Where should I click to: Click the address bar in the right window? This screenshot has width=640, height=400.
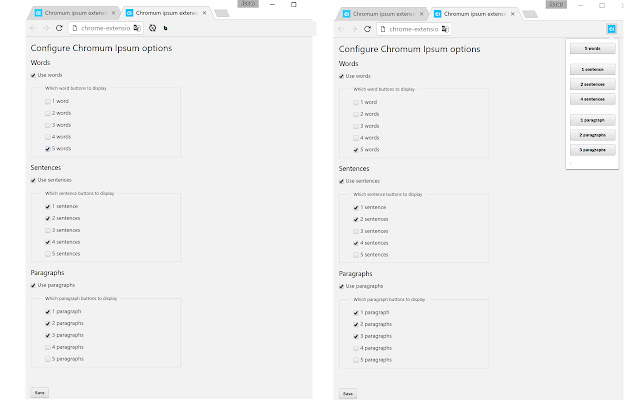[414, 29]
